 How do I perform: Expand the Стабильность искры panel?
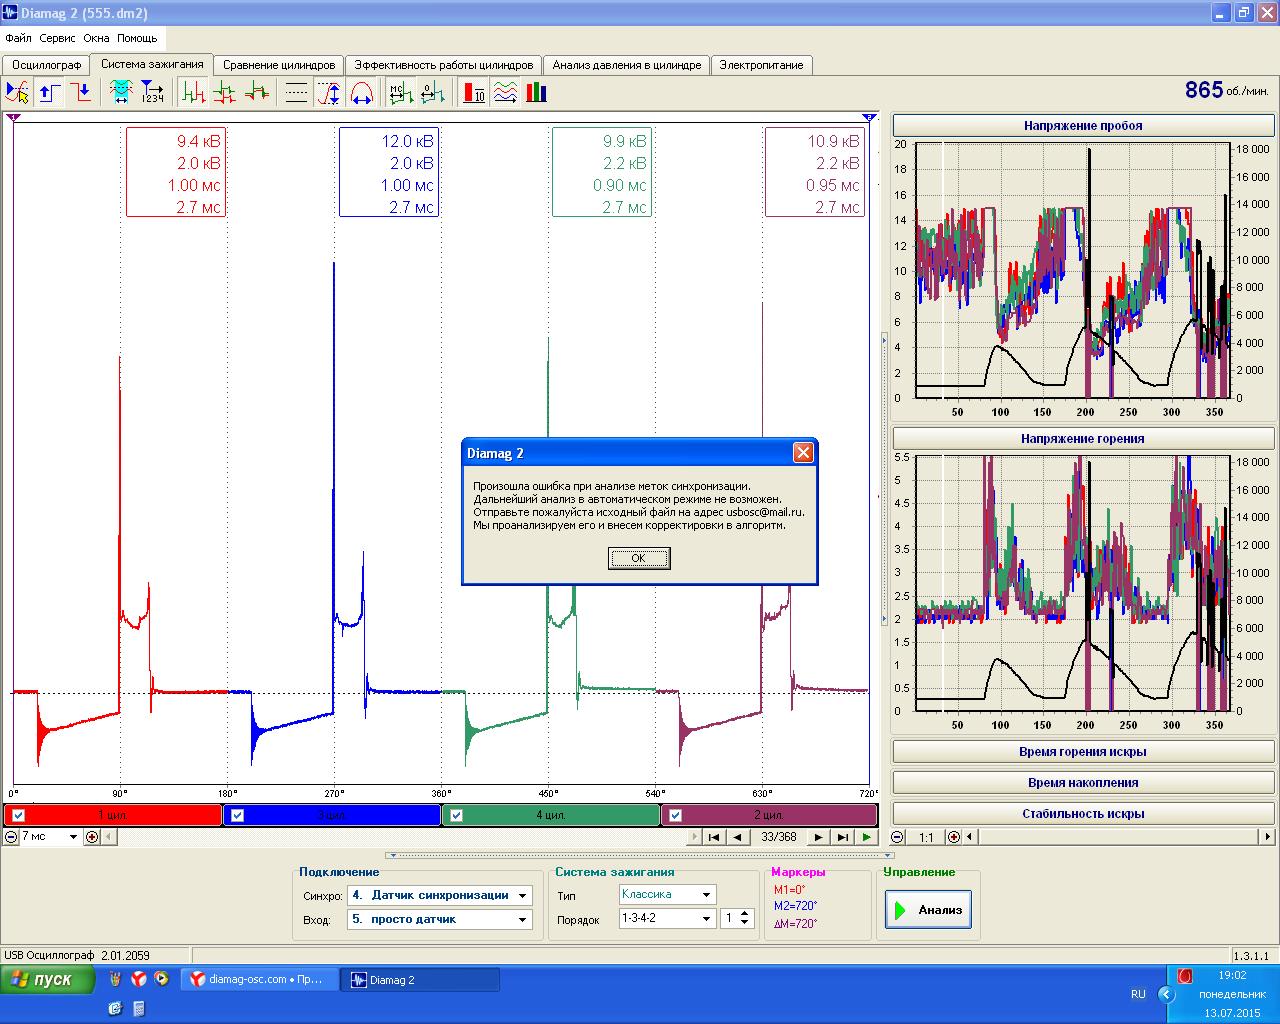pos(1083,813)
